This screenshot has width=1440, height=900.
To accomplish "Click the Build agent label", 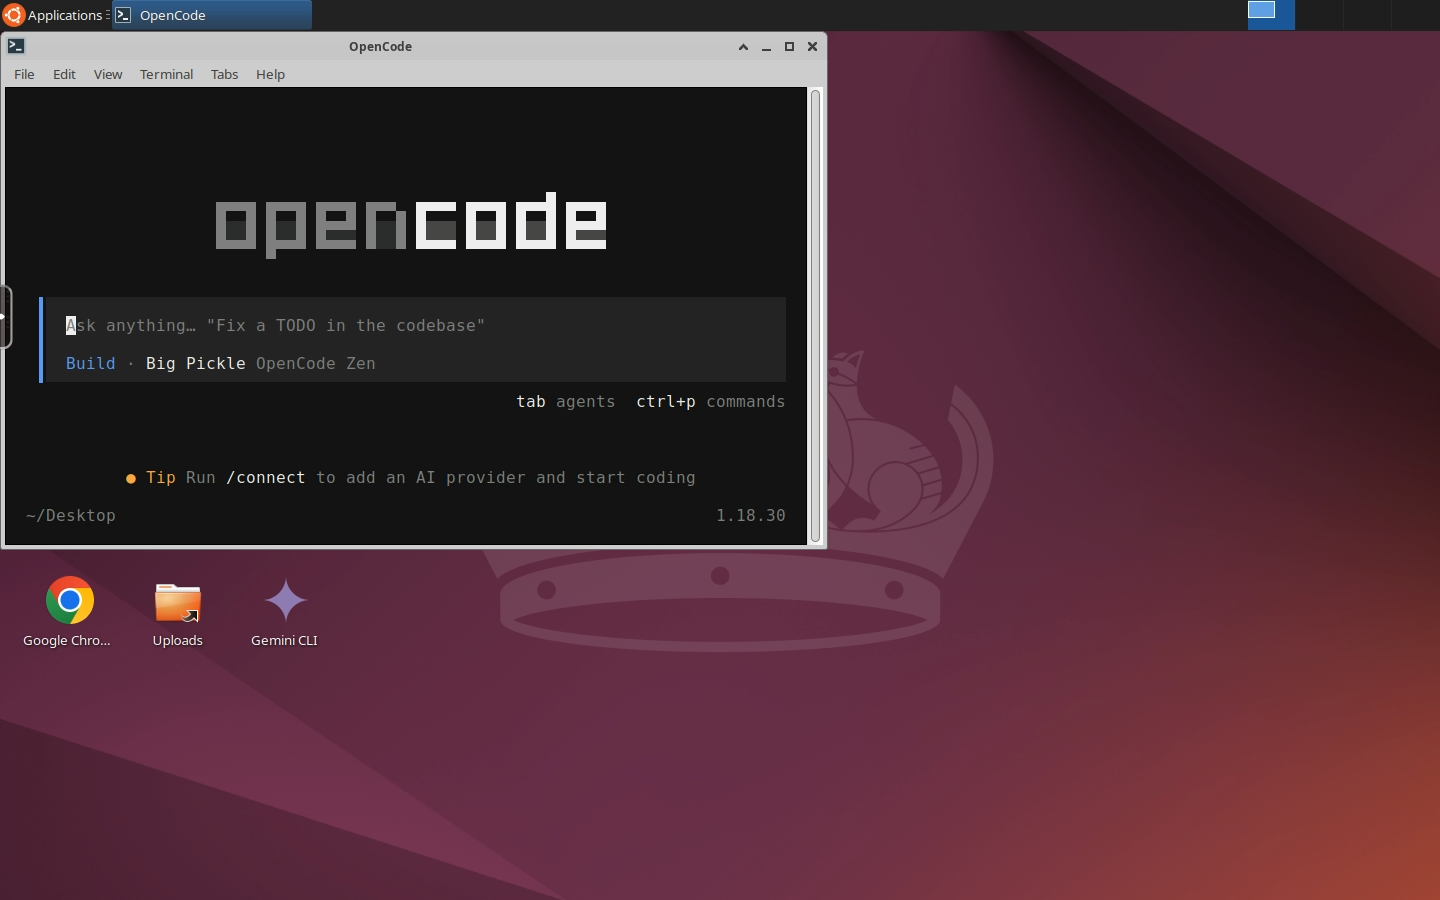I will point(91,363).
